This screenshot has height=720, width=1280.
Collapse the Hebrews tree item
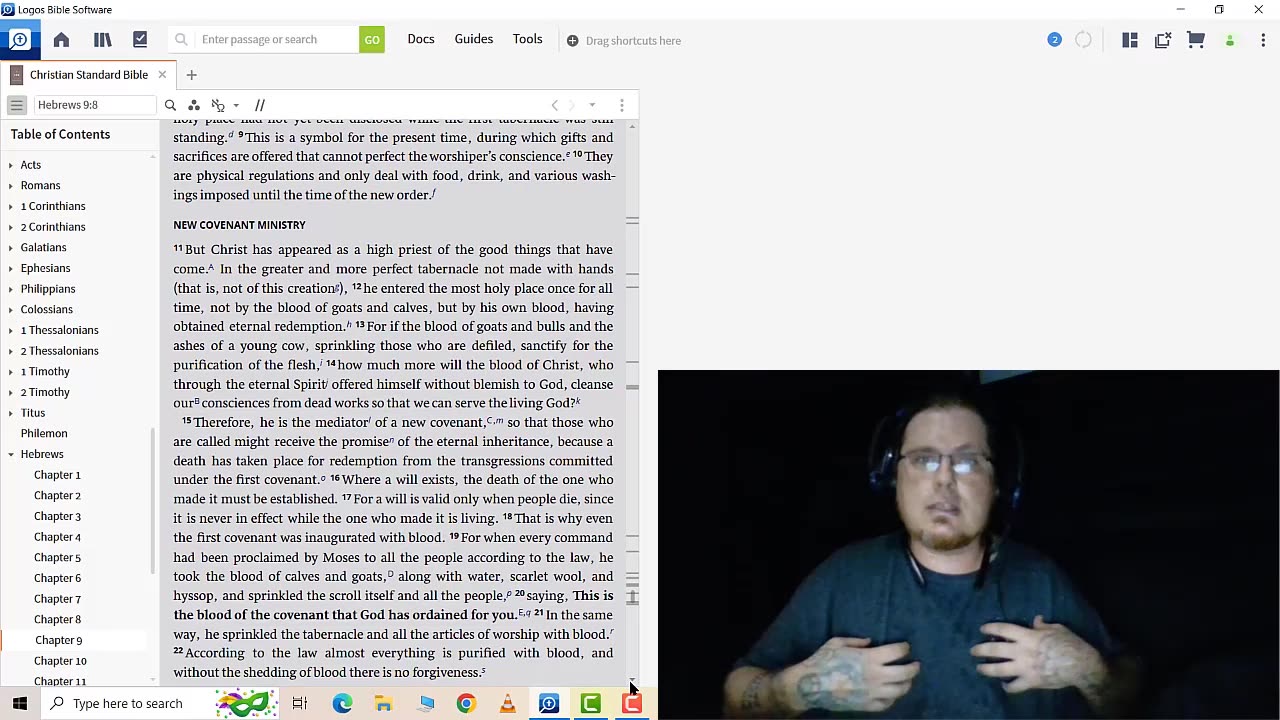(x=10, y=454)
